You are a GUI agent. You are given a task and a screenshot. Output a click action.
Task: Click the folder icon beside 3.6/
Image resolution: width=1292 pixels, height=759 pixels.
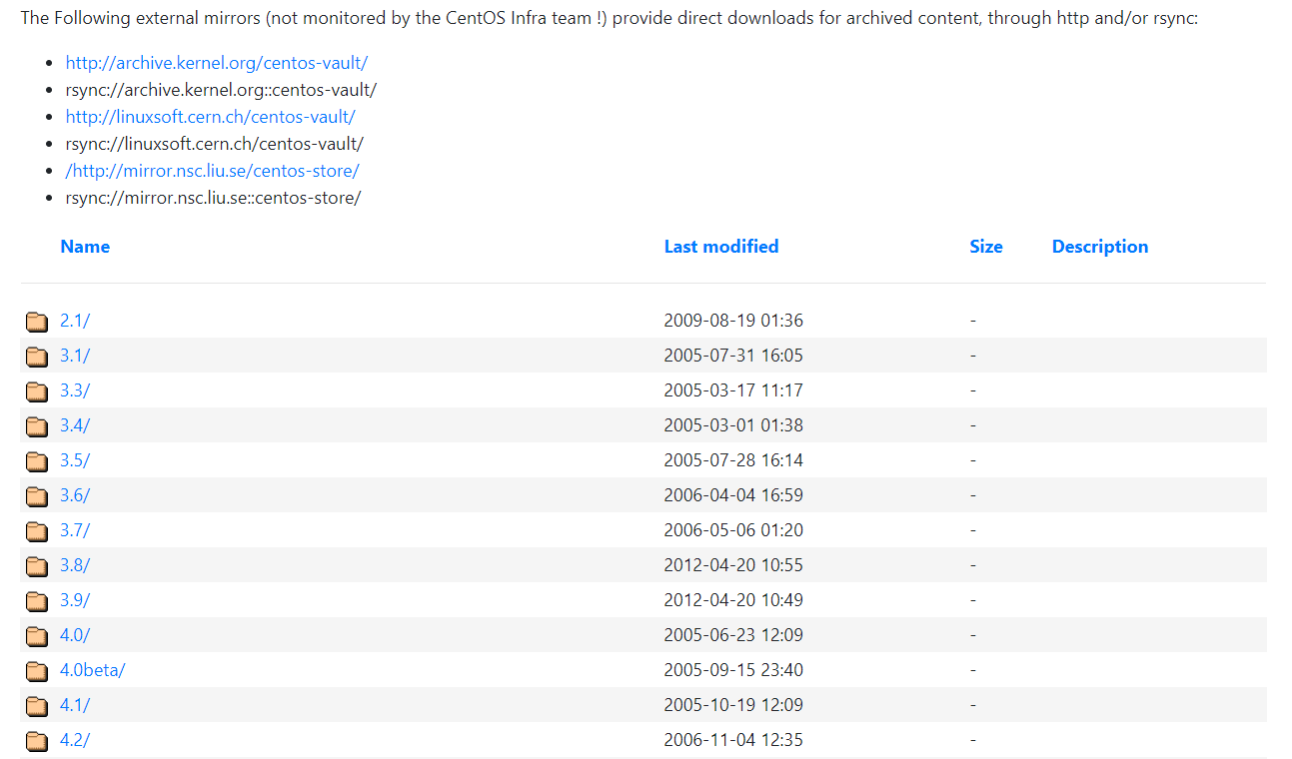point(37,496)
